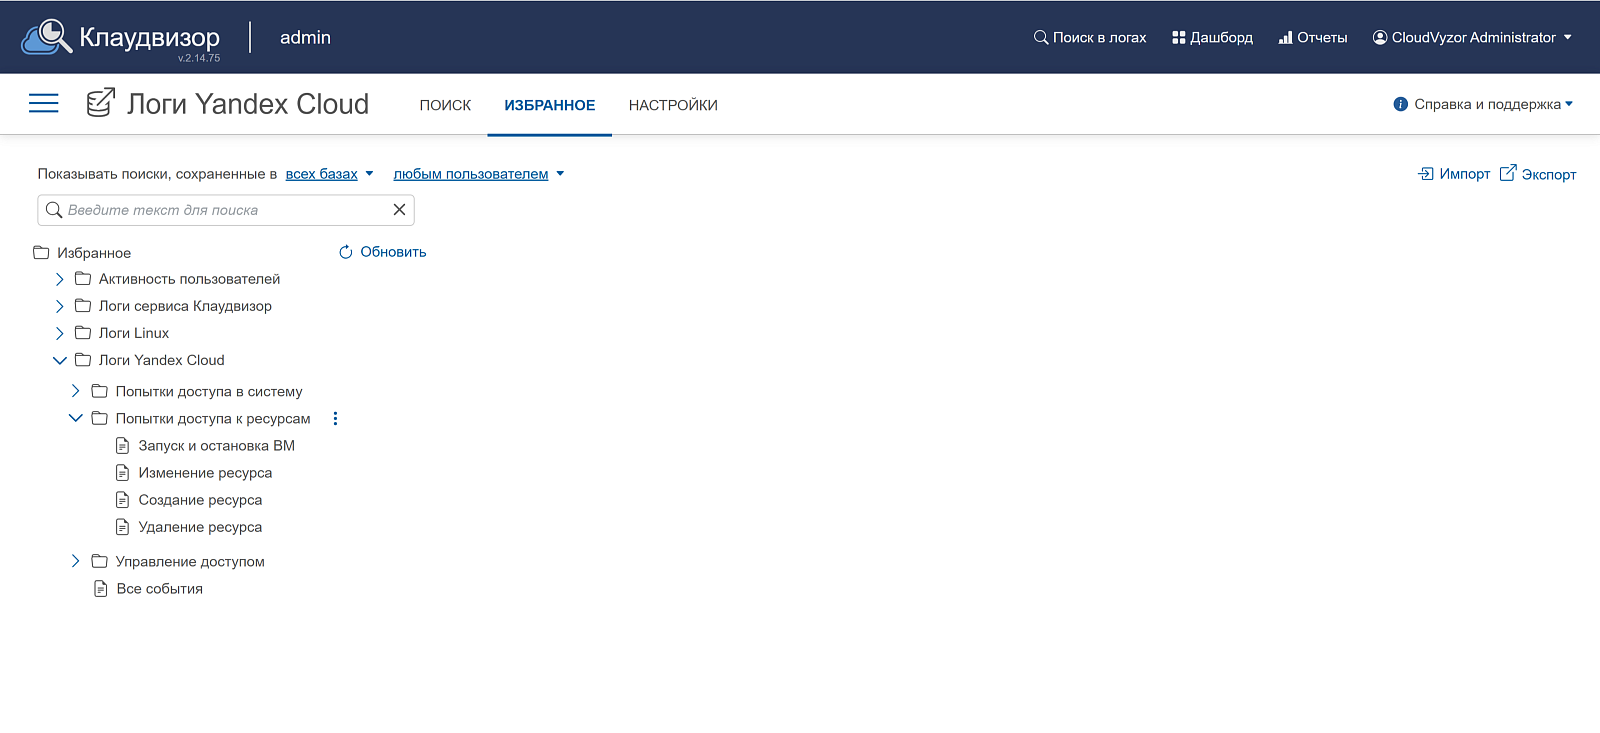The width and height of the screenshot is (1600, 733).
Task: Click the folder icon of Логи Linux
Action: pos(83,333)
